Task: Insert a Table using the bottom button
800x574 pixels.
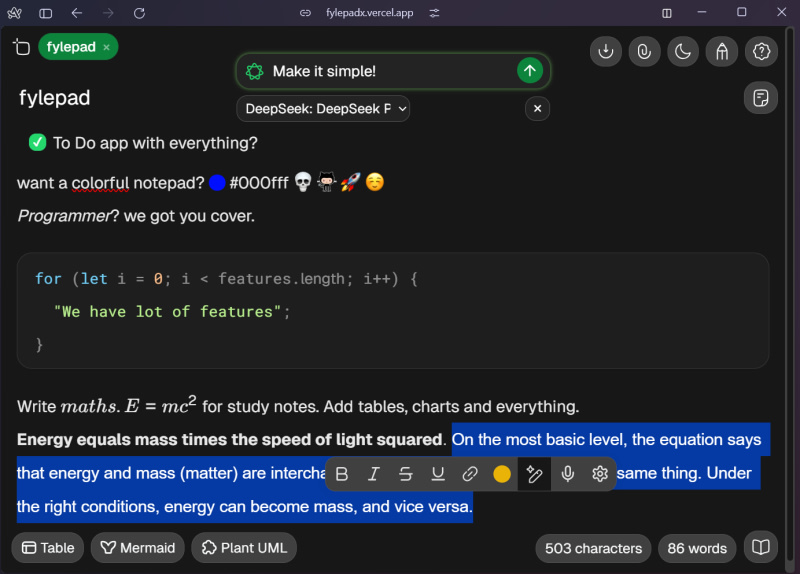Action: 48,548
